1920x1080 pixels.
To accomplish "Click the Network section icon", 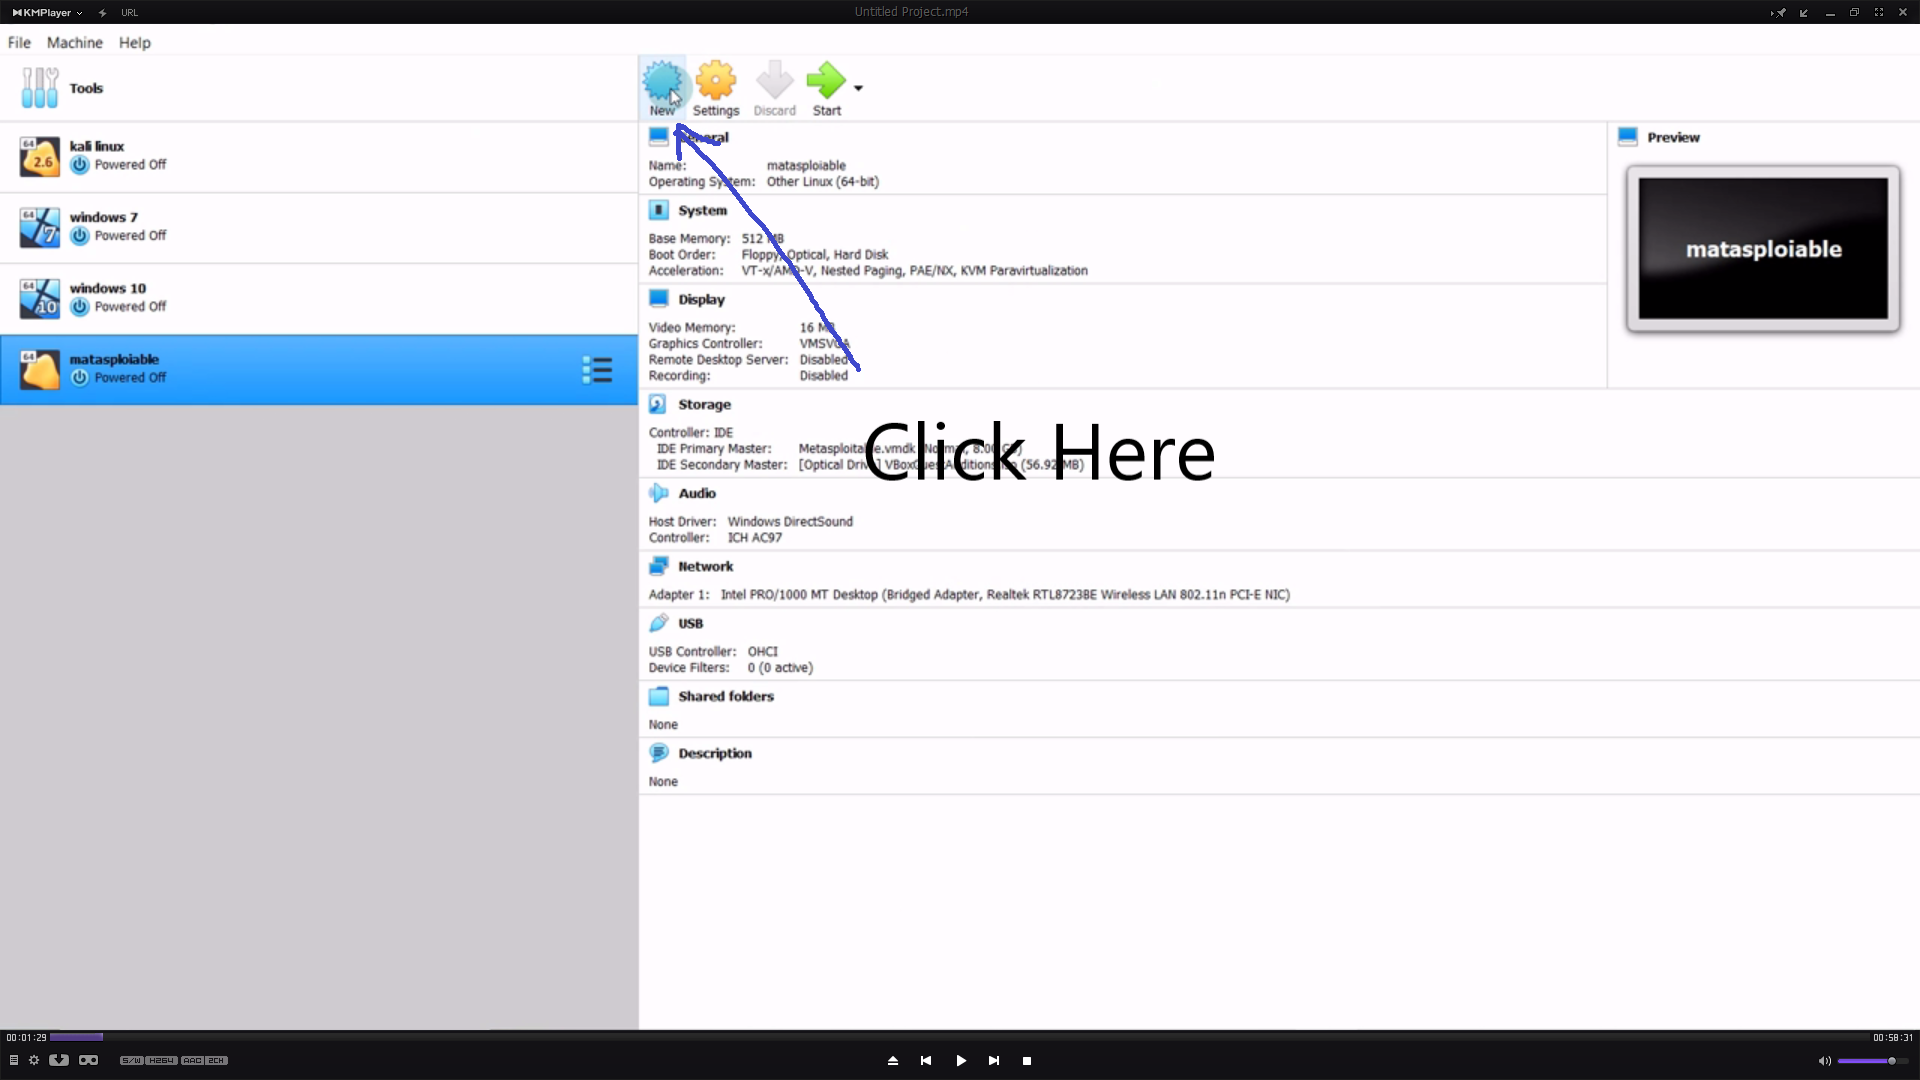I will click(x=658, y=566).
